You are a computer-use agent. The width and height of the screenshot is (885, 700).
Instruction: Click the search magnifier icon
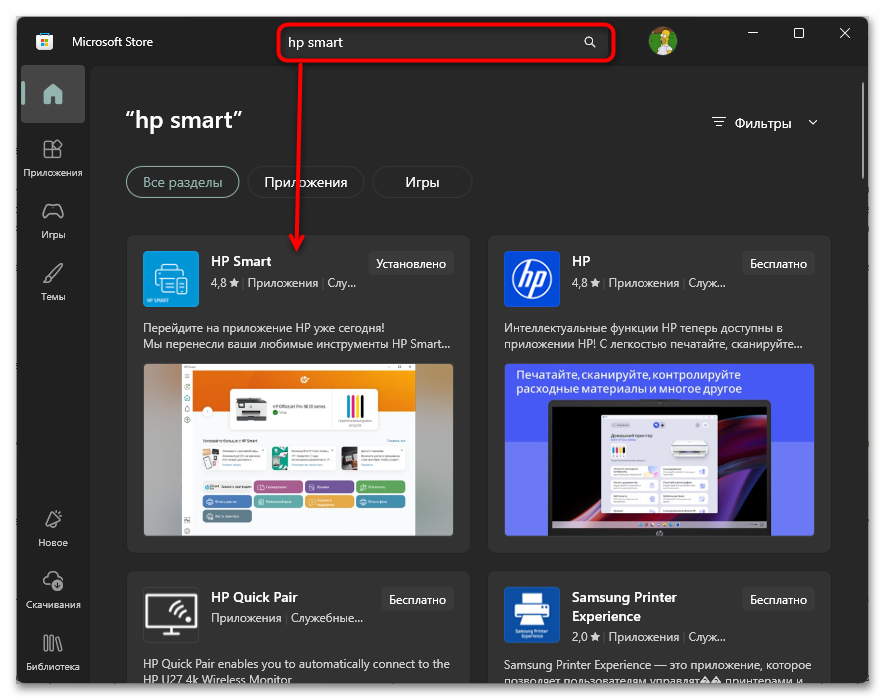pyautogui.click(x=589, y=42)
